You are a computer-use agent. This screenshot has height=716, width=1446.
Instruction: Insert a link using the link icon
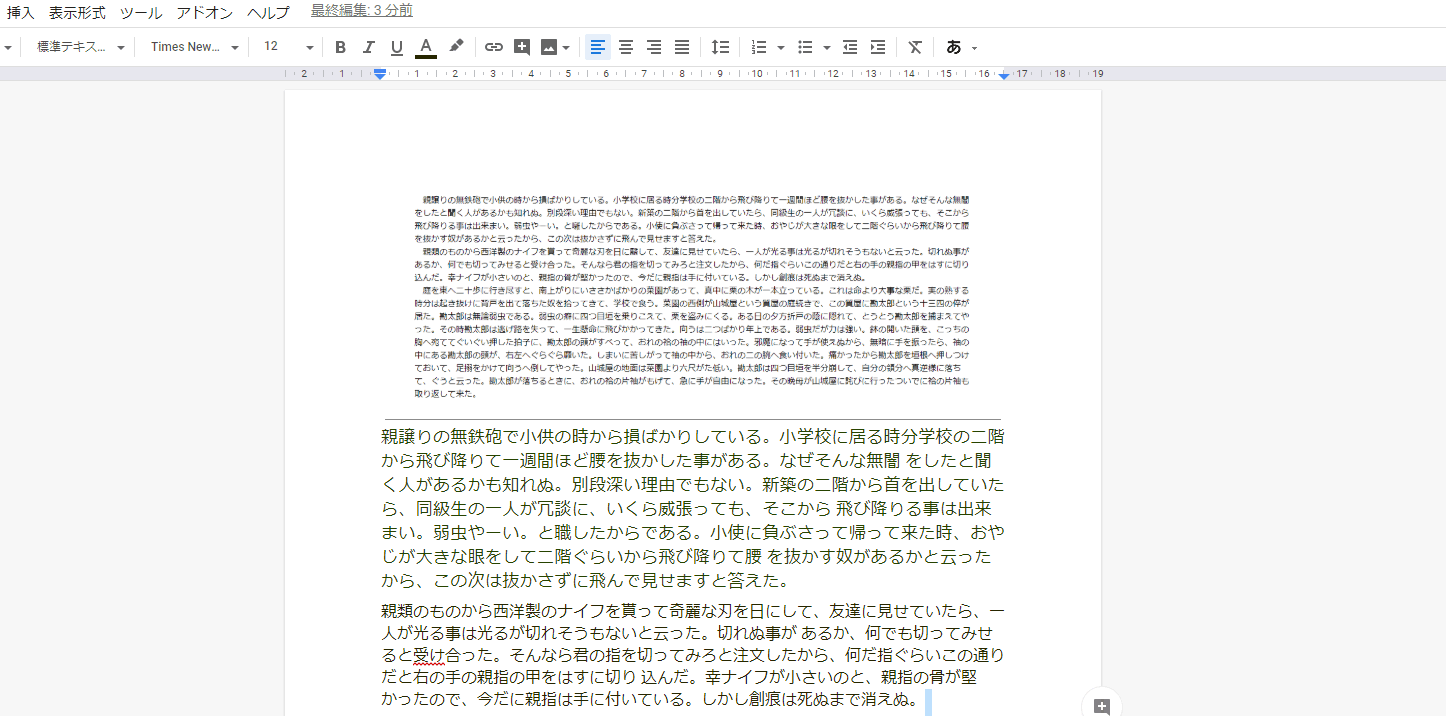(x=494, y=47)
